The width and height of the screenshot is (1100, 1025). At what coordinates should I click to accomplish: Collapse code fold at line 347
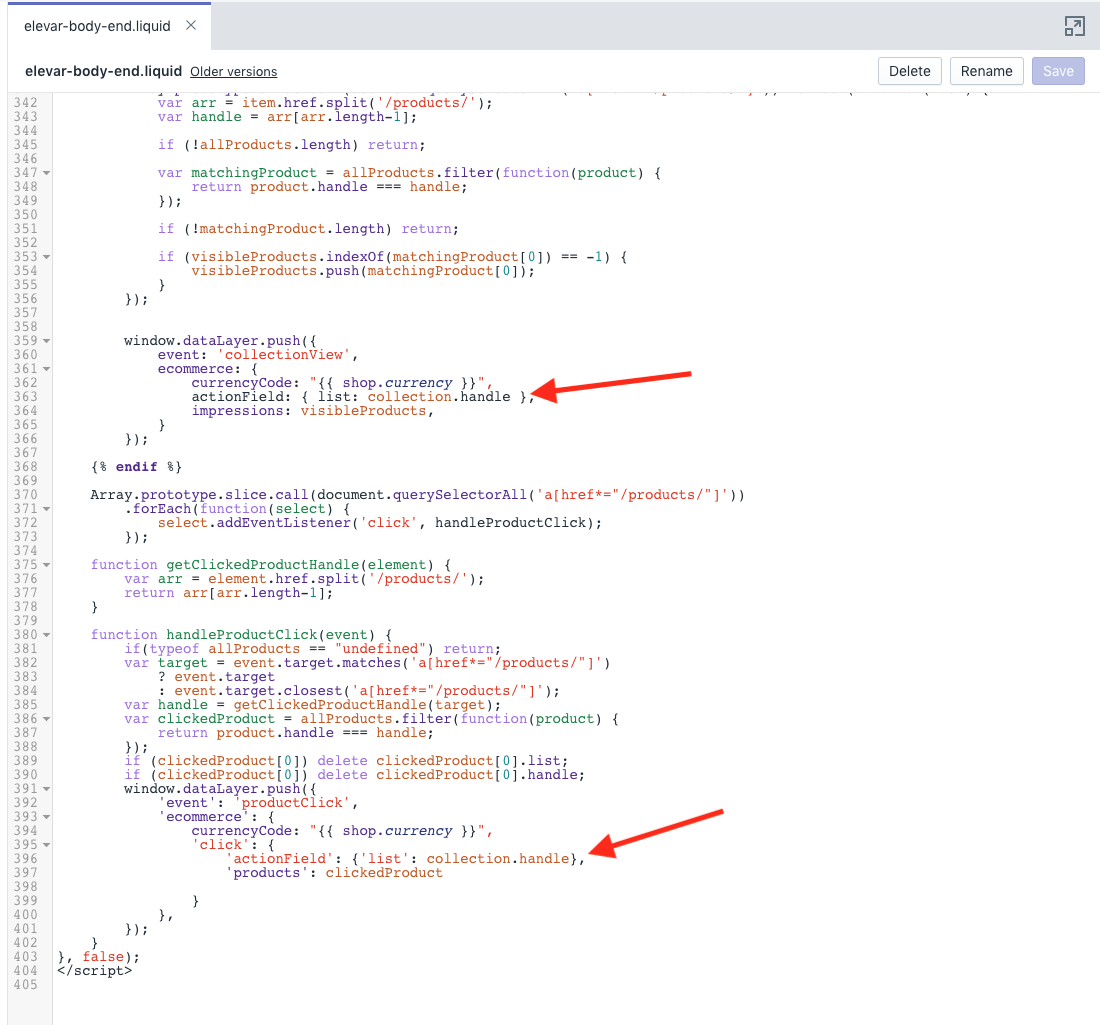46,173
